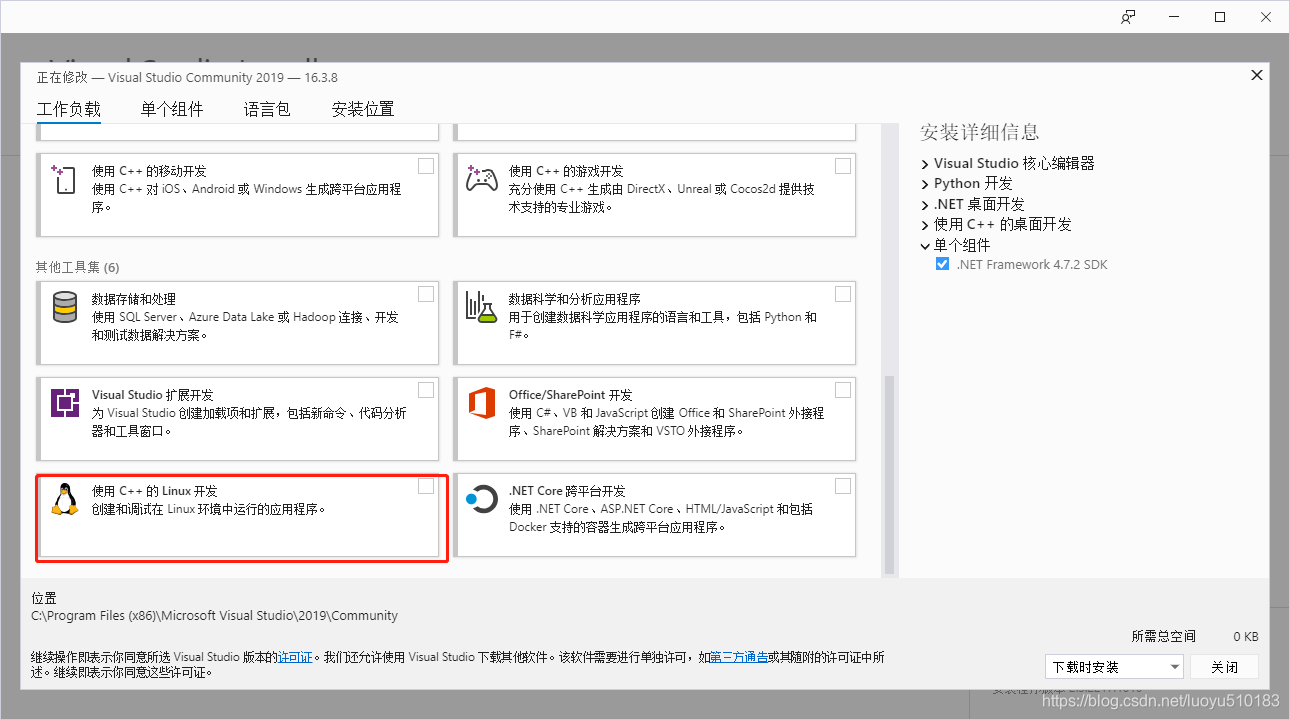The width and height of the screenshot is (1290, 720).
Task: Click the .NET Core cross-platform icon
Action: 482,499
